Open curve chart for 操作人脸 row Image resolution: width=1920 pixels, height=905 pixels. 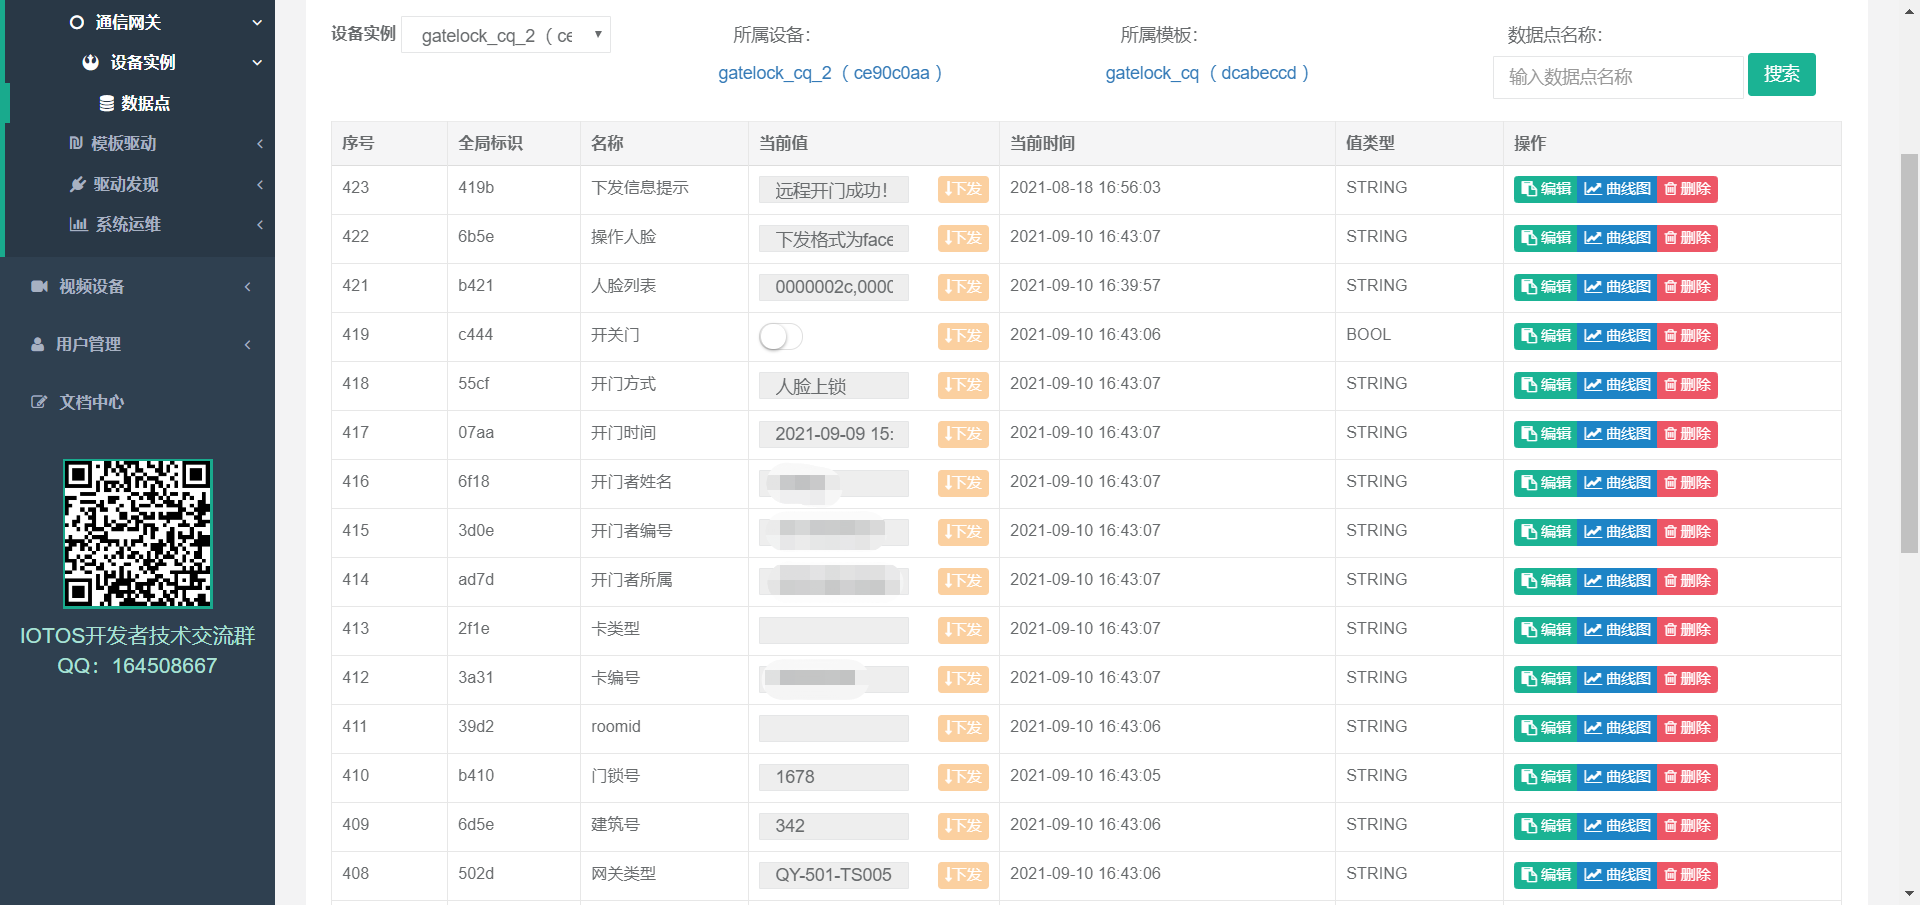[x=1617, y=238]
